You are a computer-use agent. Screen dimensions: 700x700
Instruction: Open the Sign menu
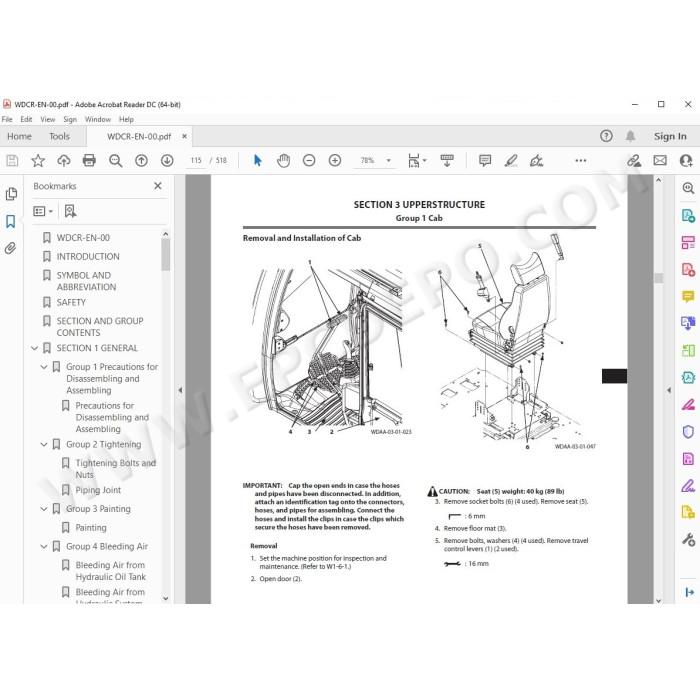pyautogui.click(x=70, y=119)
